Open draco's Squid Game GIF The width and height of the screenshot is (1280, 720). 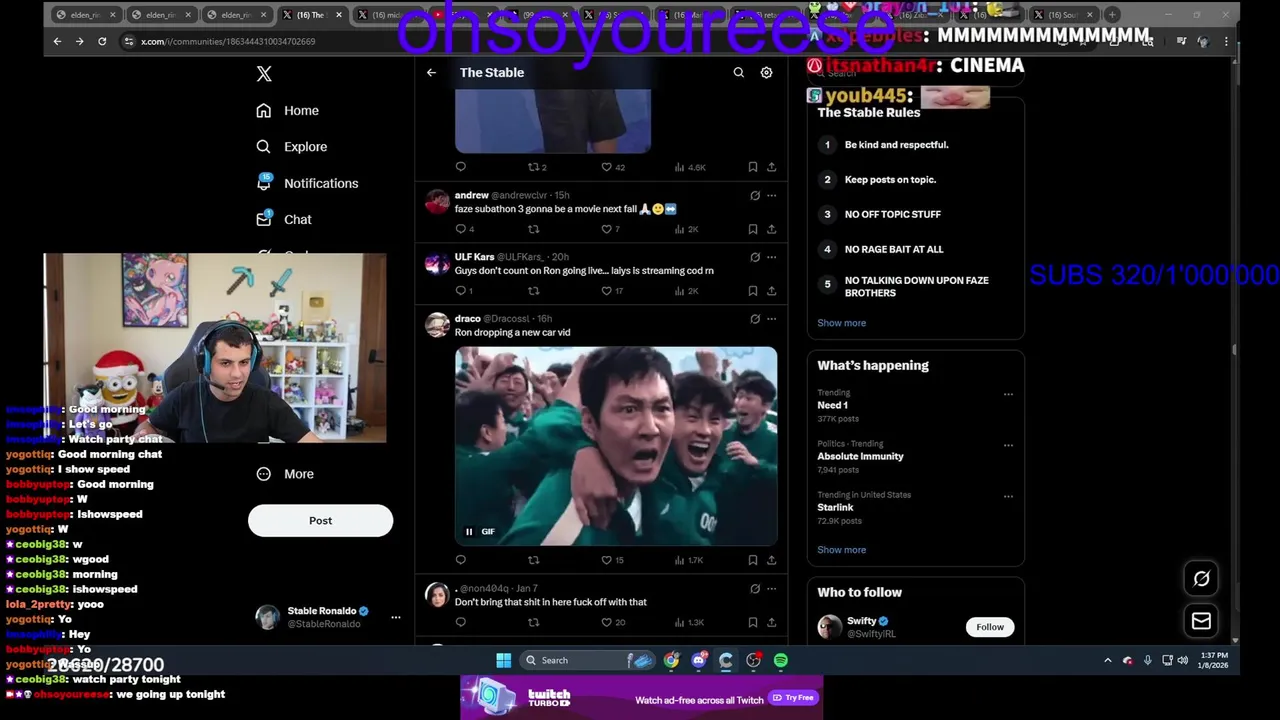pyautogui.click(x=616, y=446)
